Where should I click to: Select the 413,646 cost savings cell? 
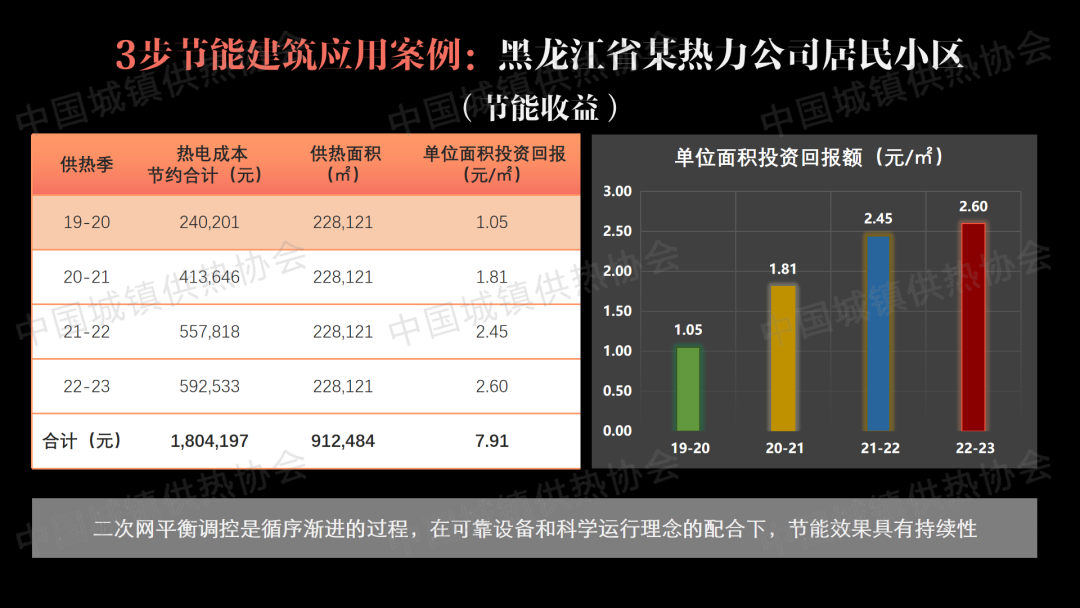click(x=210, y=277)
